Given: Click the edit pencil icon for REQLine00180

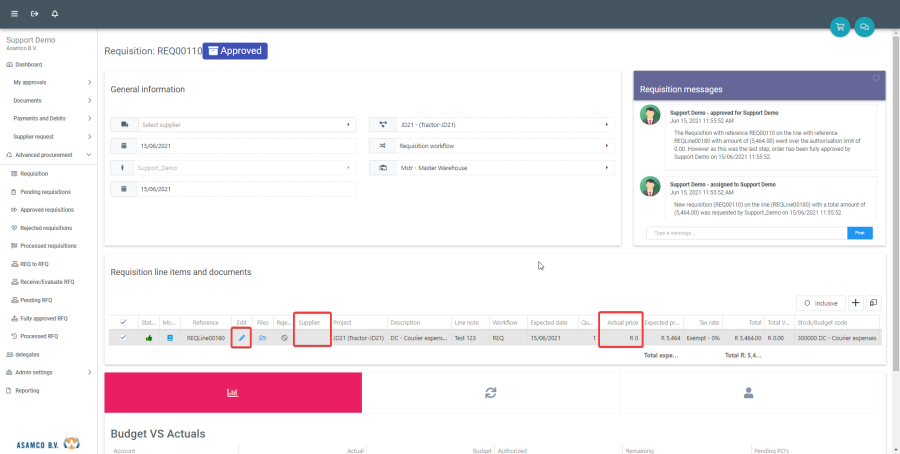Looking at the screenshot, I should [x=241, y=338].
